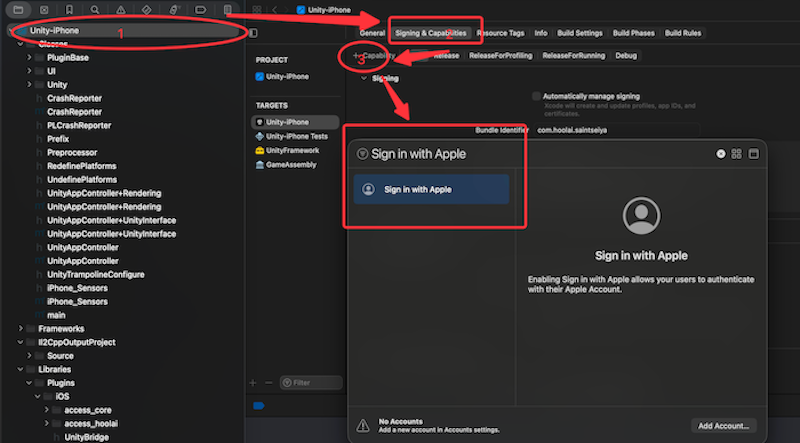Collapse the Signing section
Image resolution: width=800 pixels, height=443 pixels.
(x=364, y=77)
